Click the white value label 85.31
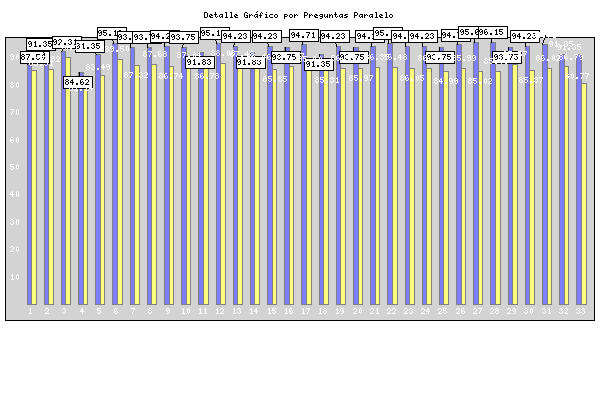Viewport: 600px width, 400px height. [327, 80]
